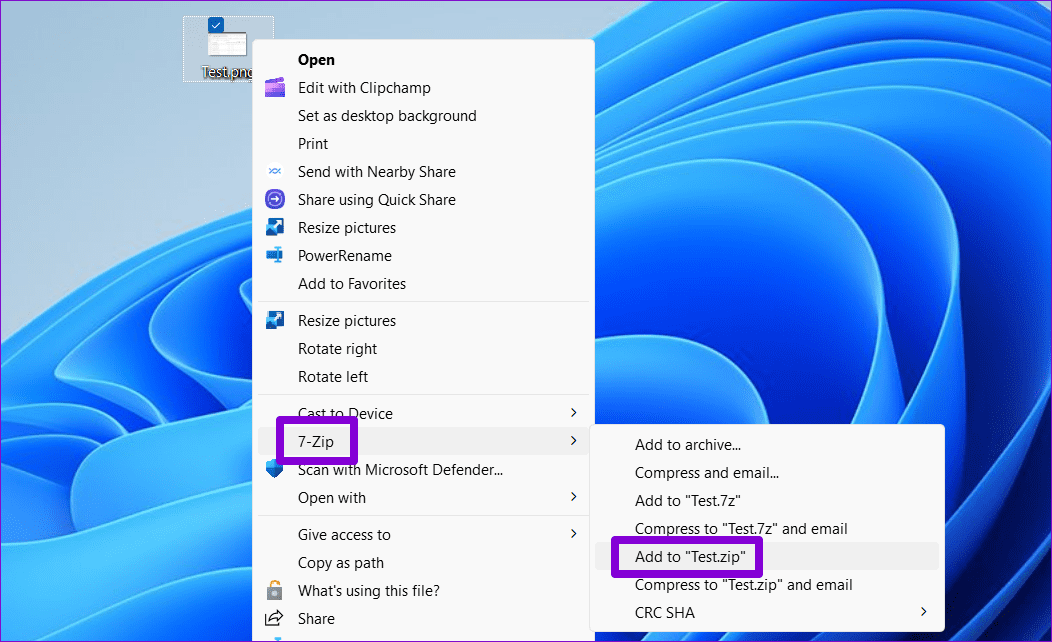The width and height of the screenshot is (1052, 642).
Task: Expand the Give access to options
Action: pyautogui.click(x=573, y=534)
